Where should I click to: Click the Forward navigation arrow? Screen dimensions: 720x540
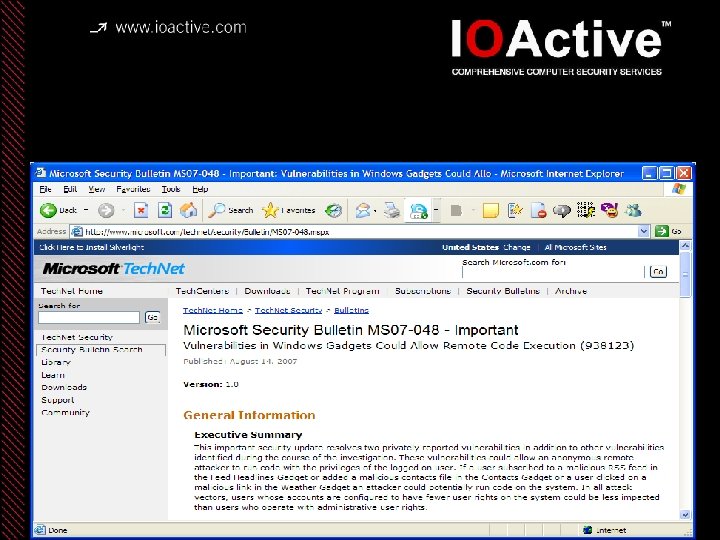pyautogui.click(x=106, y=210)
